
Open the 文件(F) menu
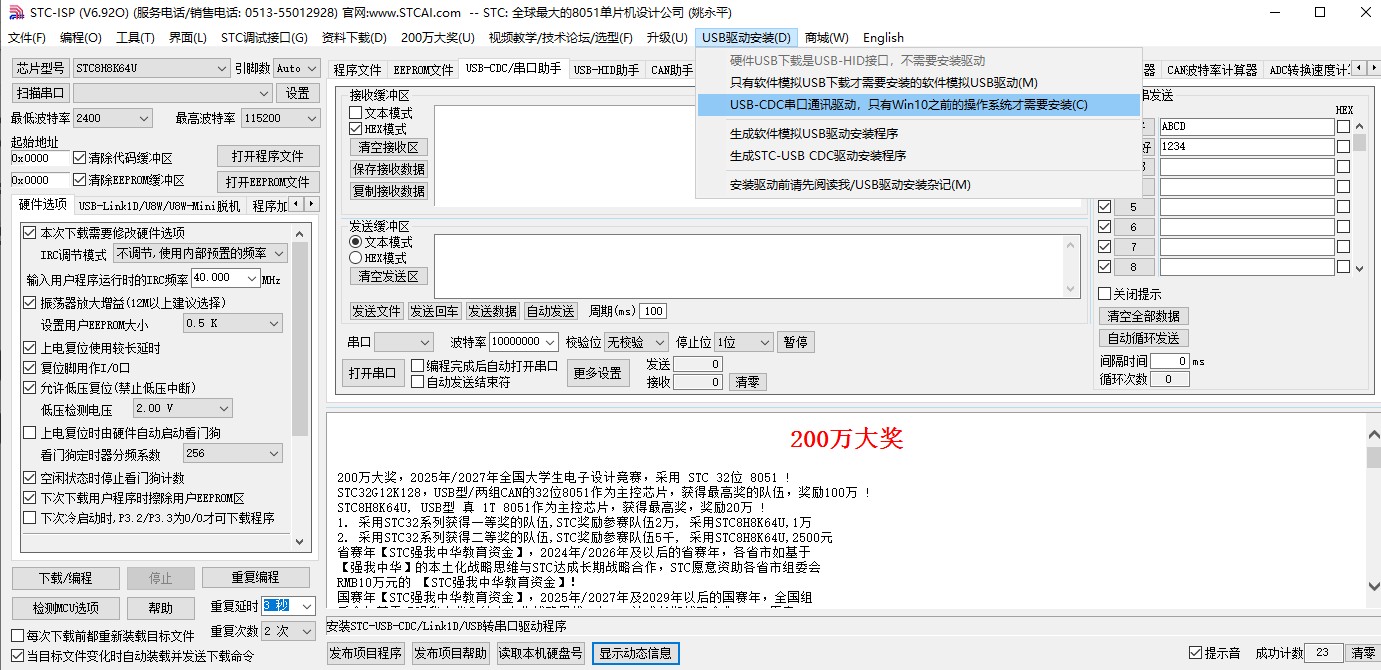click(x=27, y=38)
